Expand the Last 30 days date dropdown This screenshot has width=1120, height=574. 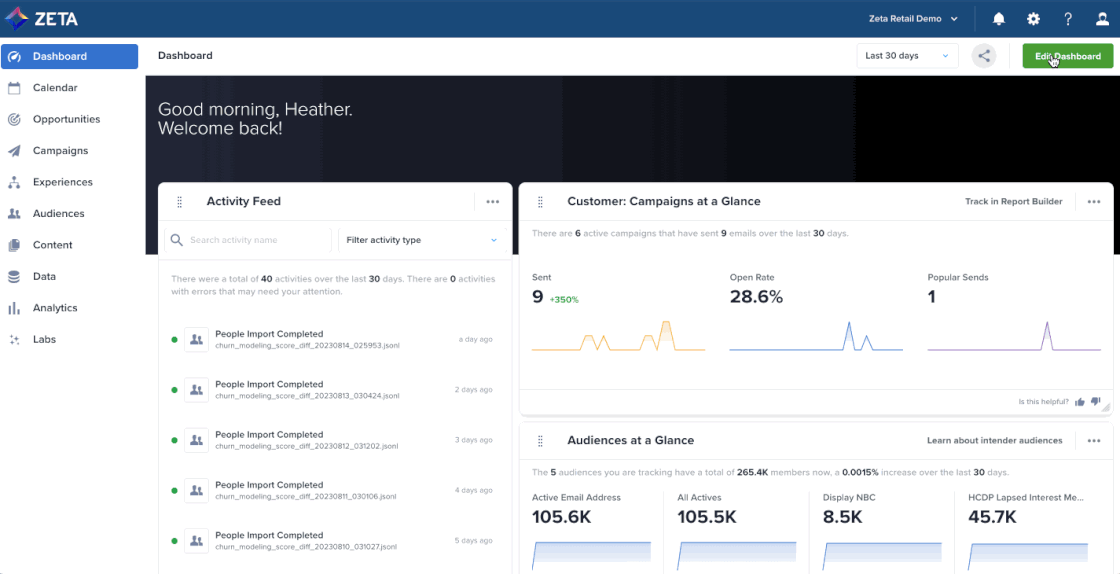click(x=907, y=56)
